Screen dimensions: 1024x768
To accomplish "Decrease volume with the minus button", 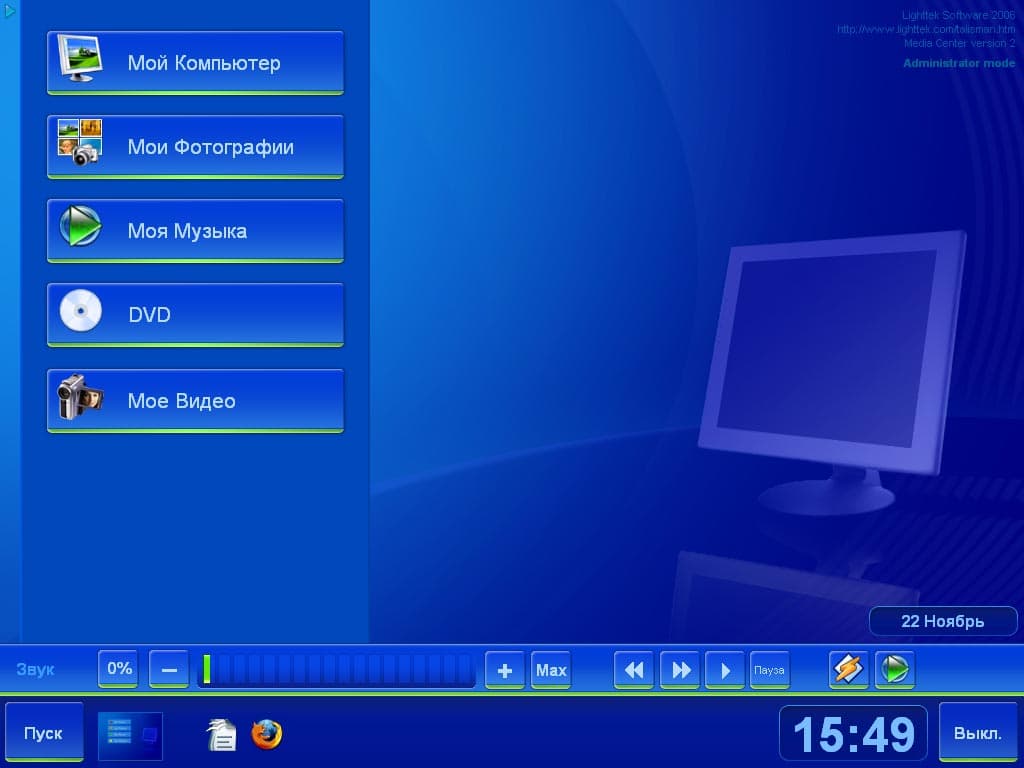I will click(169, 669).
